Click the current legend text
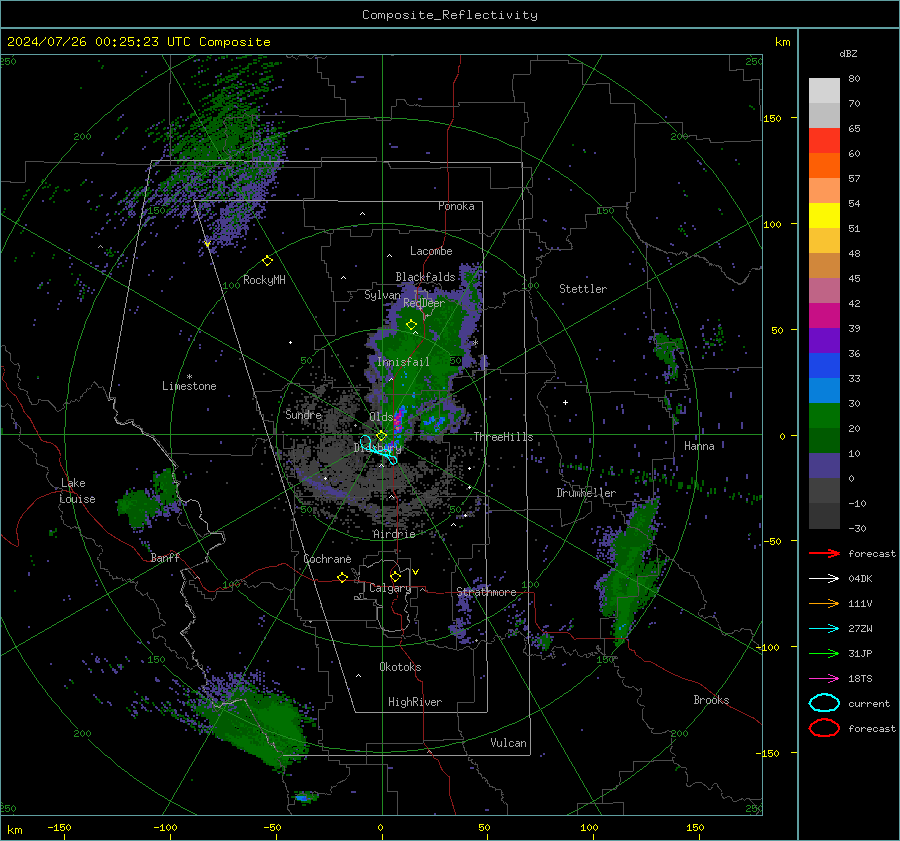The width and height of the screenshot is (900, 841). [869, 703]
